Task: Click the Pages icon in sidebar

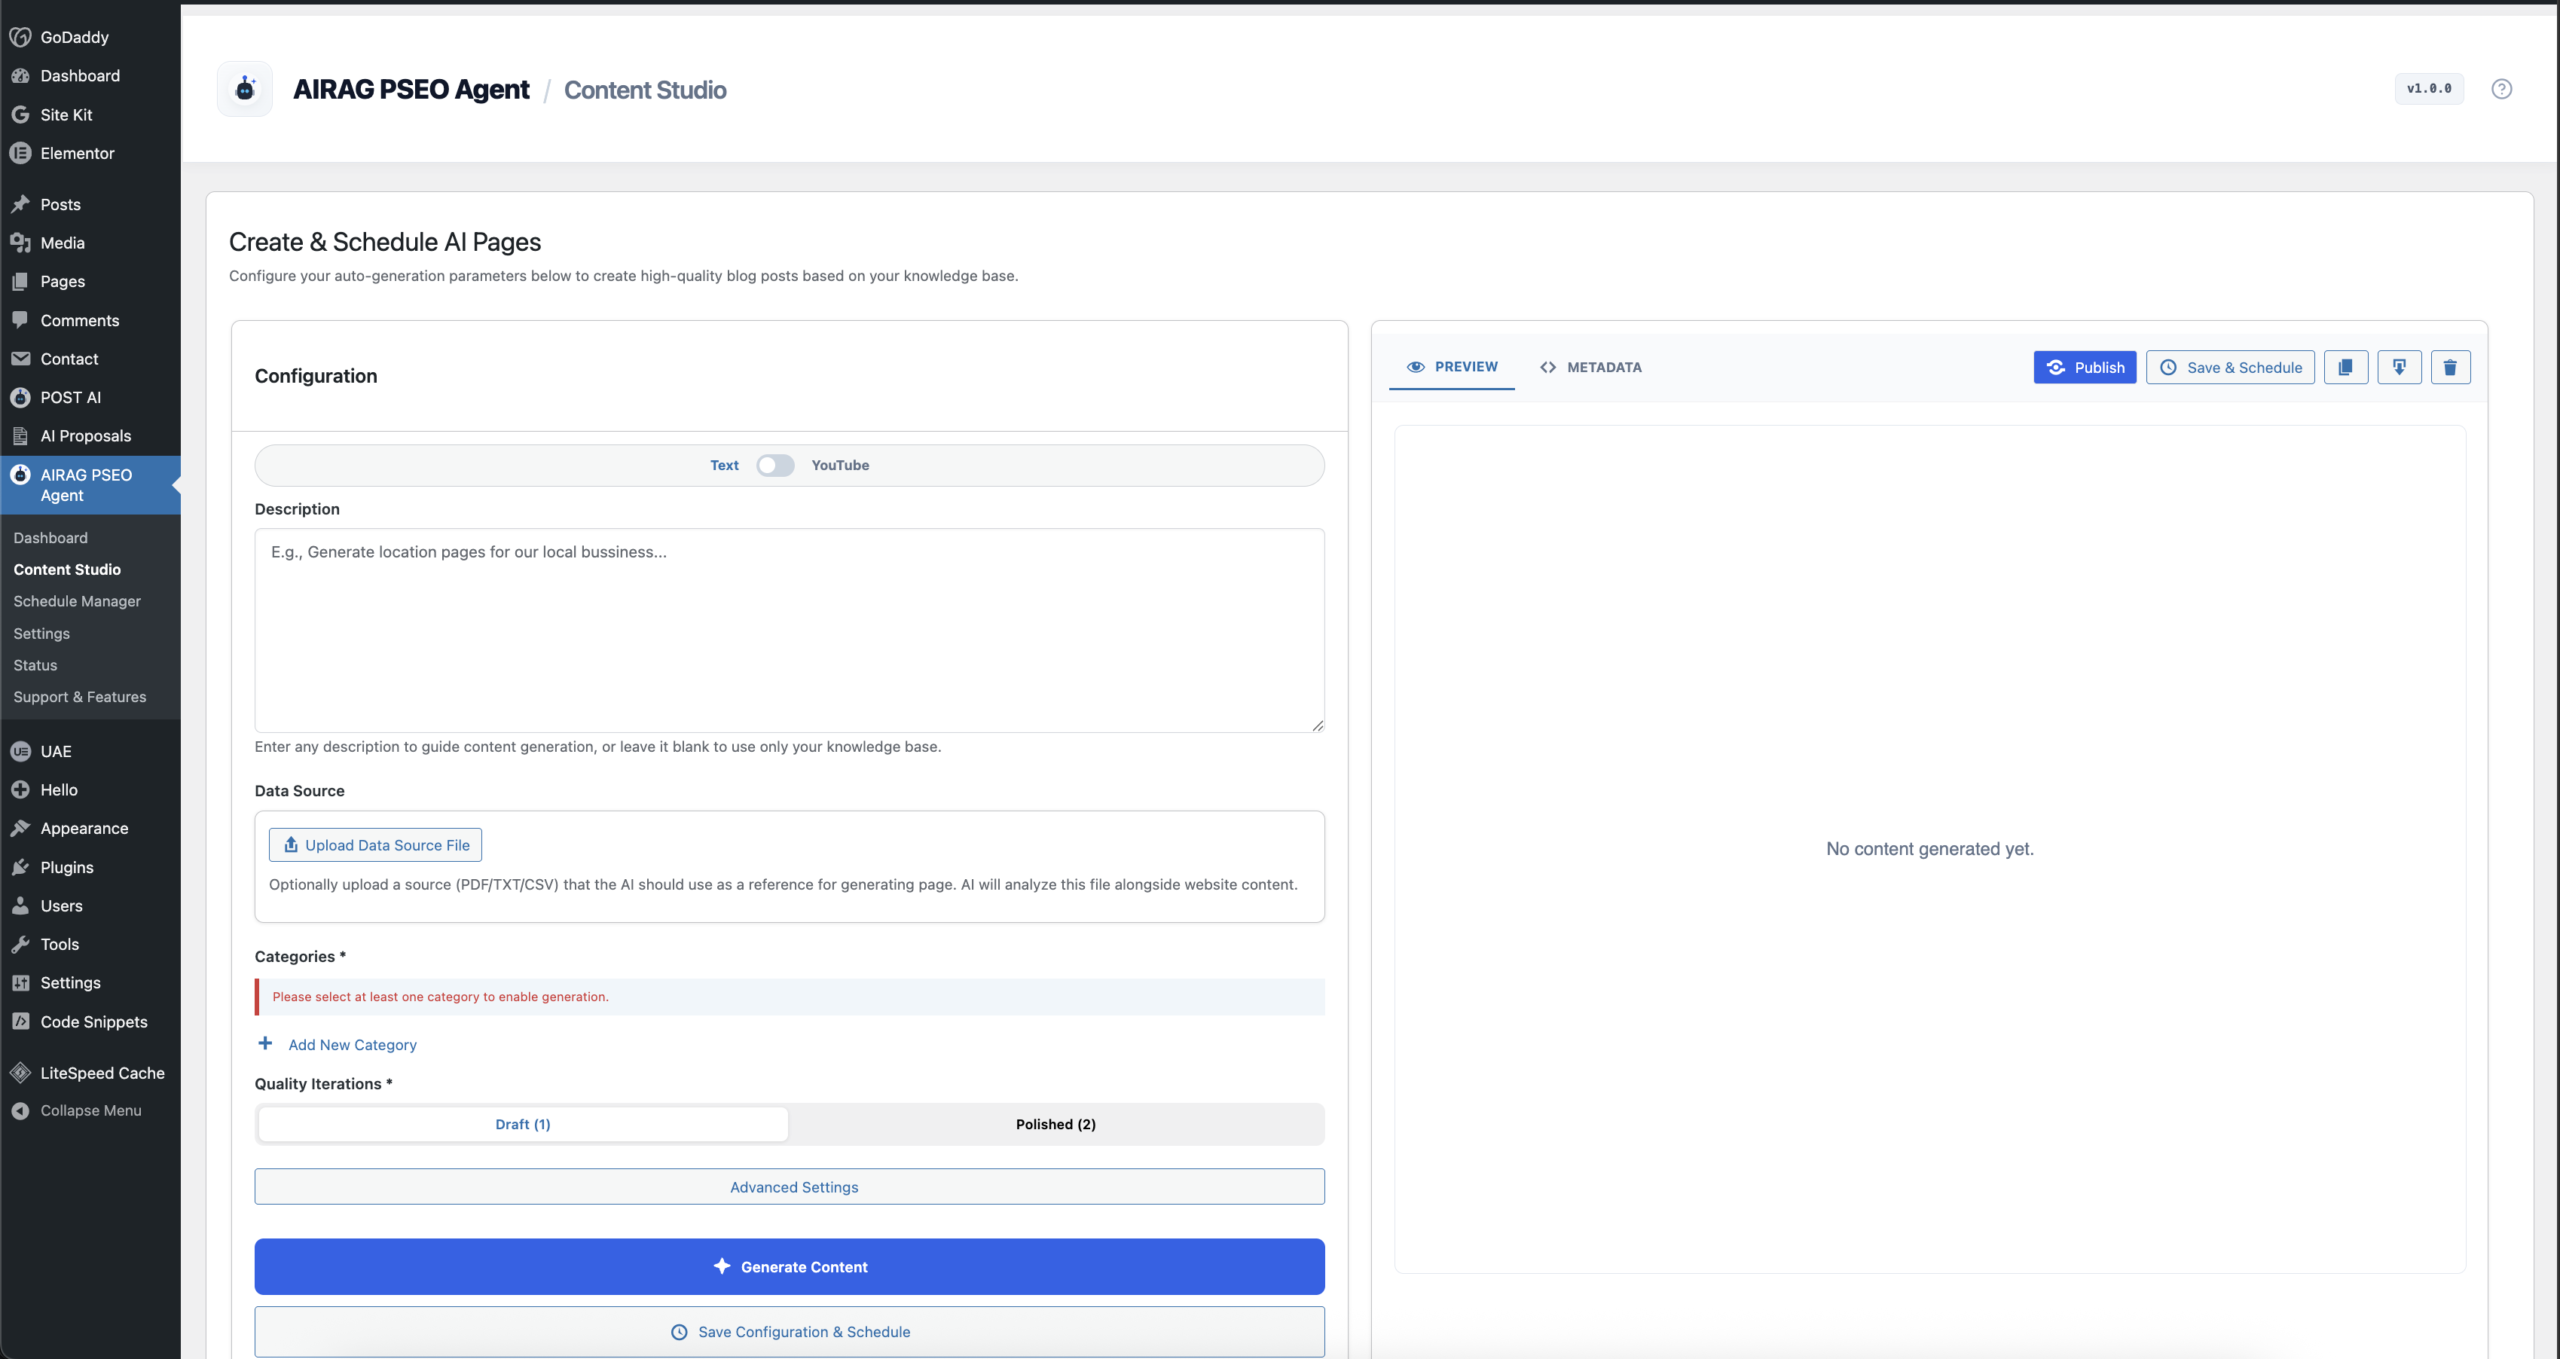Action: pos(20,282)
